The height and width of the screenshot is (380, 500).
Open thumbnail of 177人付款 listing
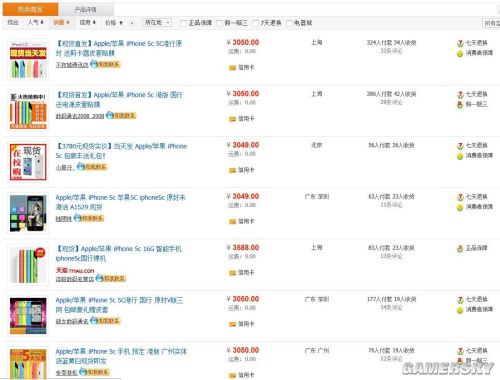tap(28, 316)
